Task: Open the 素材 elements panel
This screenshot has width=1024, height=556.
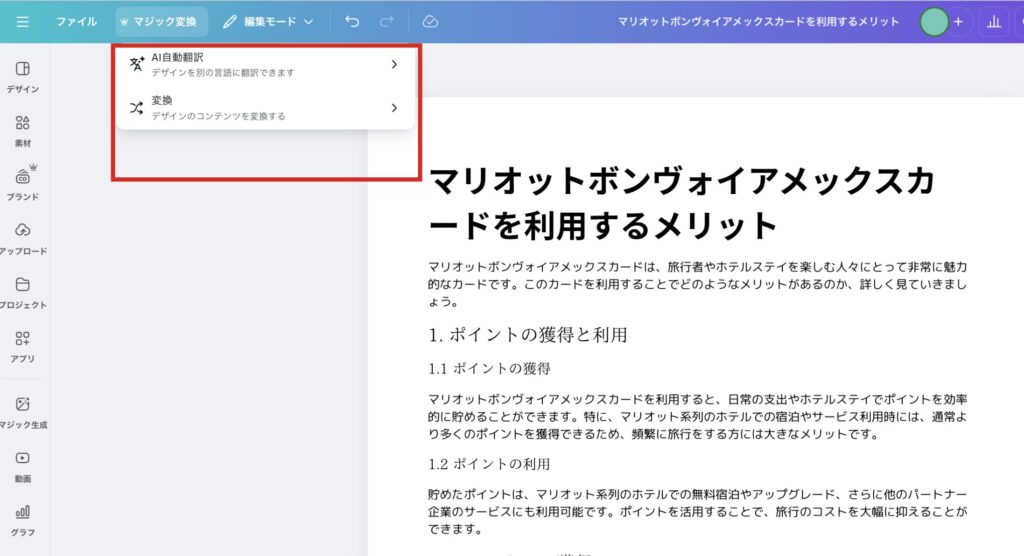Action: pos(23,131)
